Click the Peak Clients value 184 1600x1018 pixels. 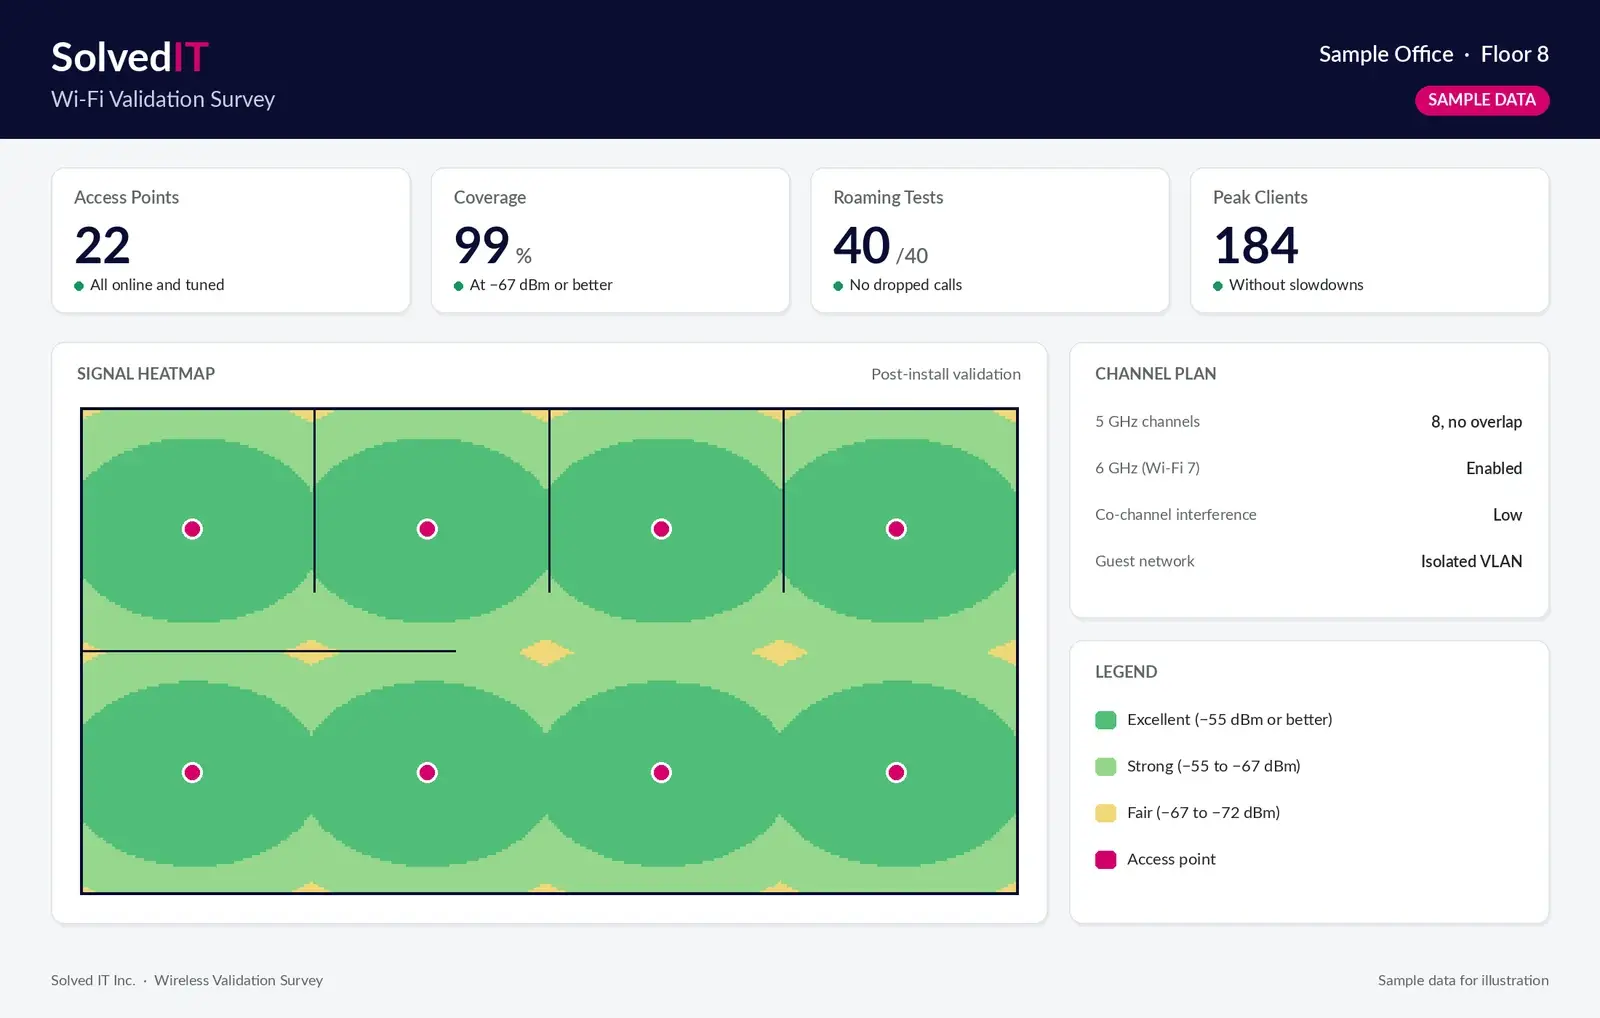pos(1256,245)
